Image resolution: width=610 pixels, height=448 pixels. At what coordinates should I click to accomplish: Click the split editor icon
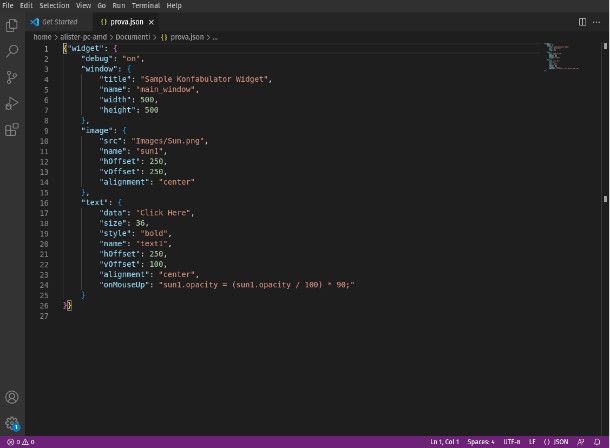pyautogui.click(x=580, y=21)
